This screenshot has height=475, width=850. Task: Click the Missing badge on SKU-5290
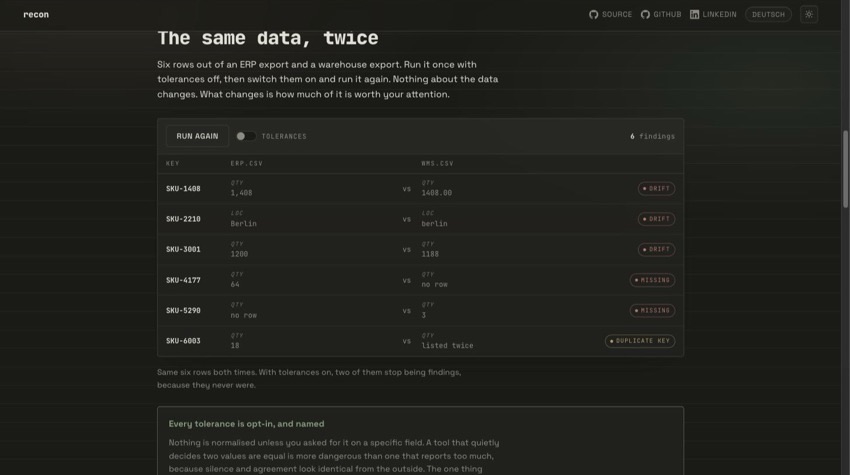click(x=652, y=311)
